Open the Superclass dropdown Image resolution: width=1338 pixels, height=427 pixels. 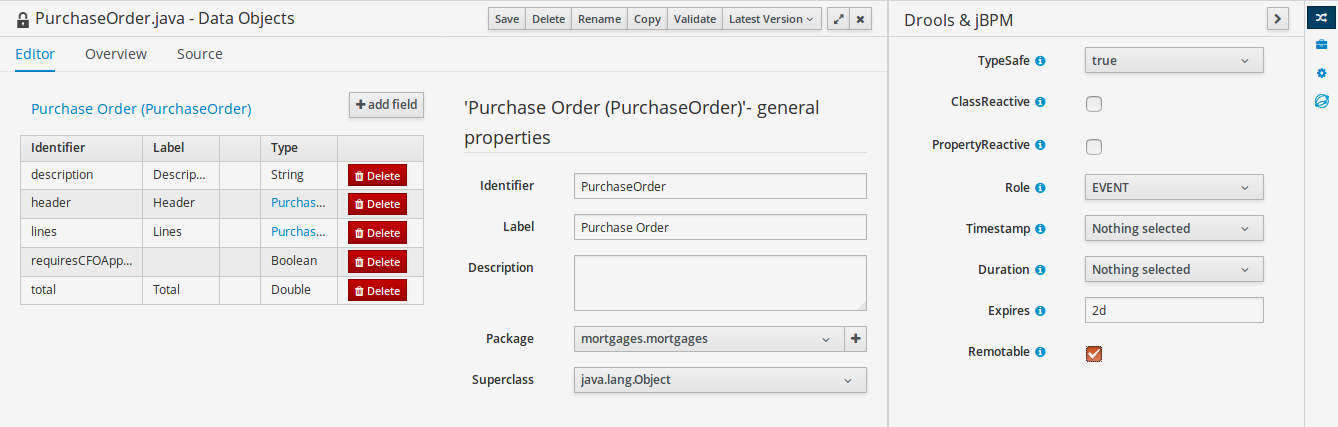pos(720,381)
